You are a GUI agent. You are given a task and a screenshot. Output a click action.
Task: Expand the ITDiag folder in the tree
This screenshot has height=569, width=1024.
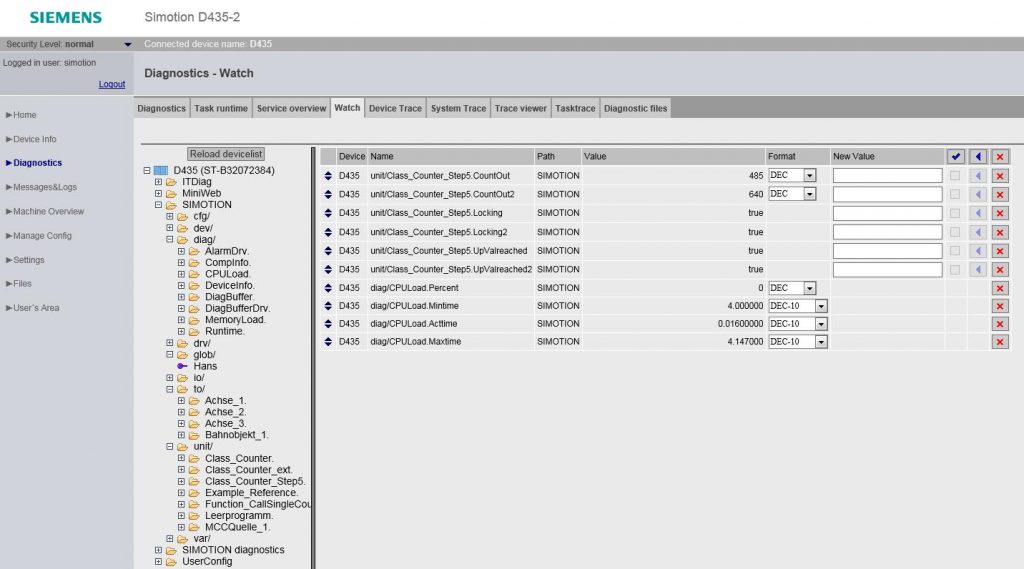tap(158, 182)
